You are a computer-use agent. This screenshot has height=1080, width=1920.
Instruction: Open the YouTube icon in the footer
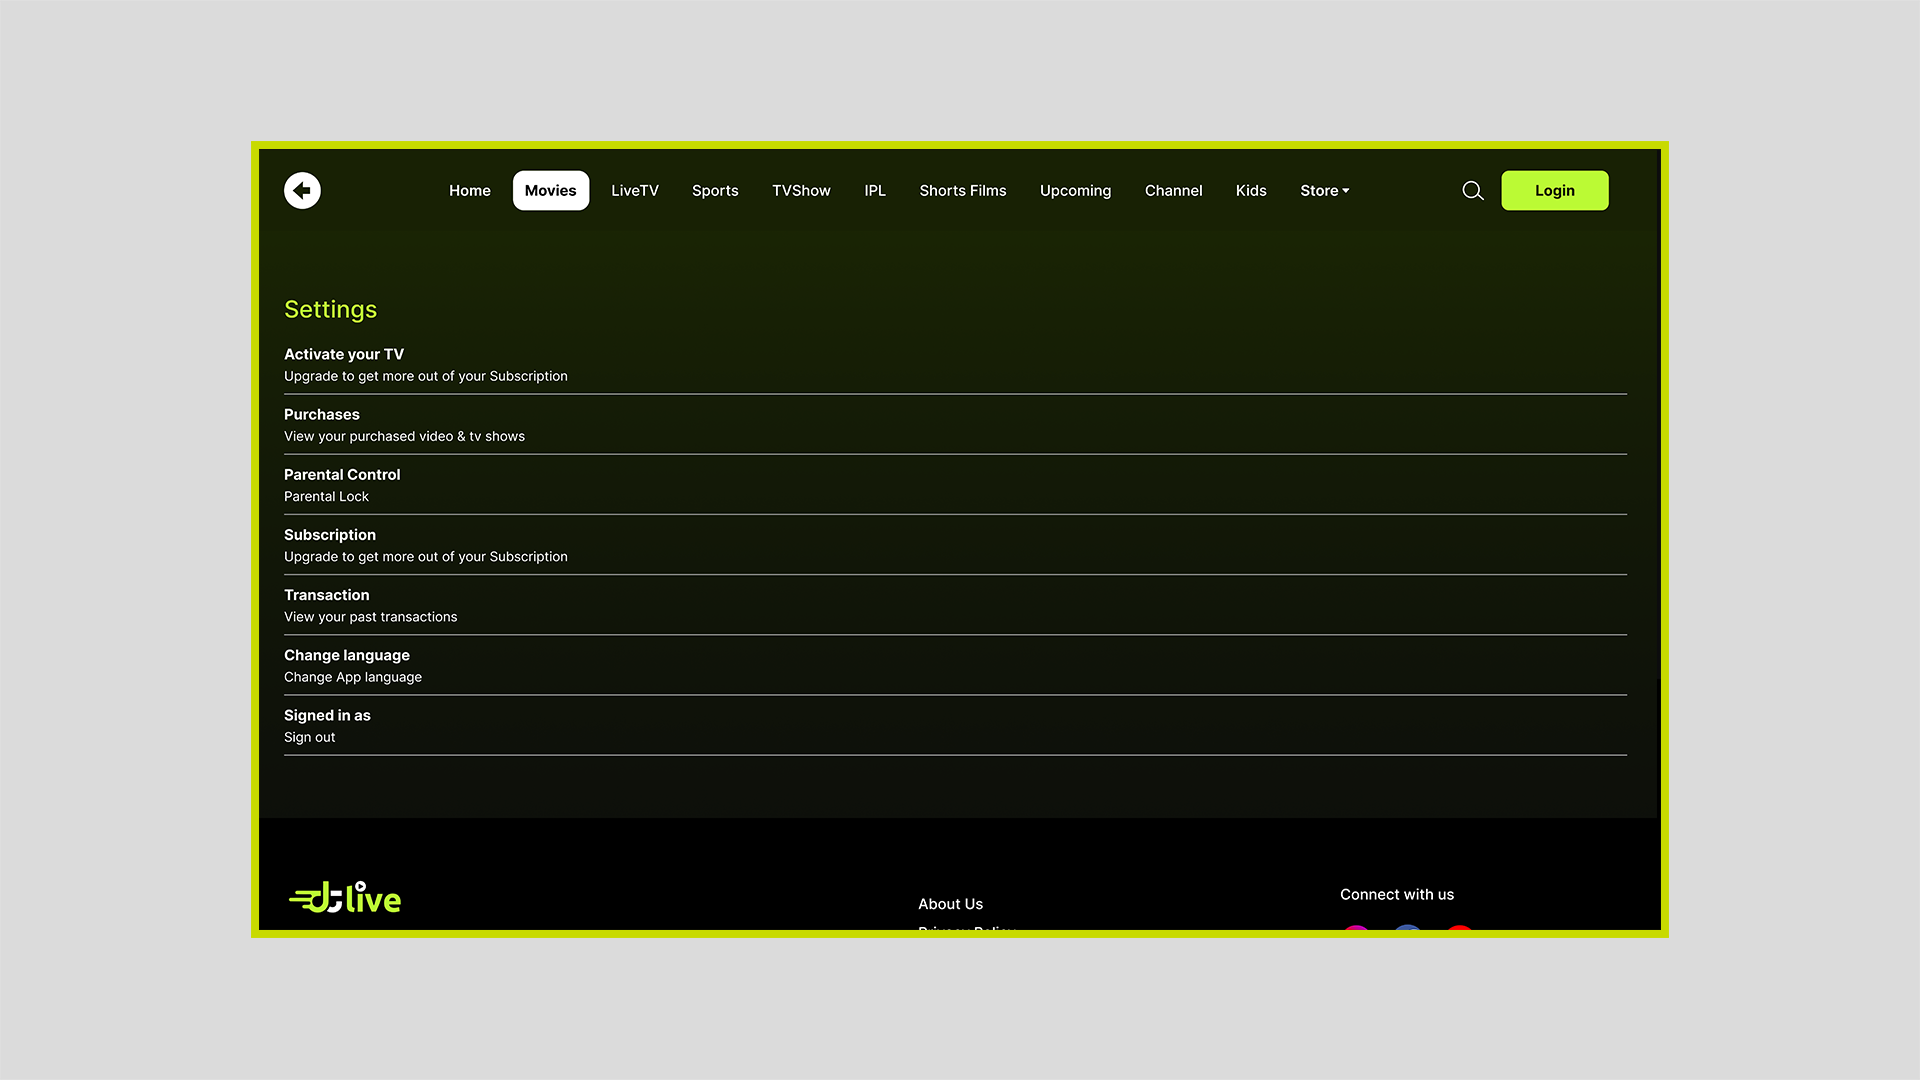click(x=1459, y=935)
